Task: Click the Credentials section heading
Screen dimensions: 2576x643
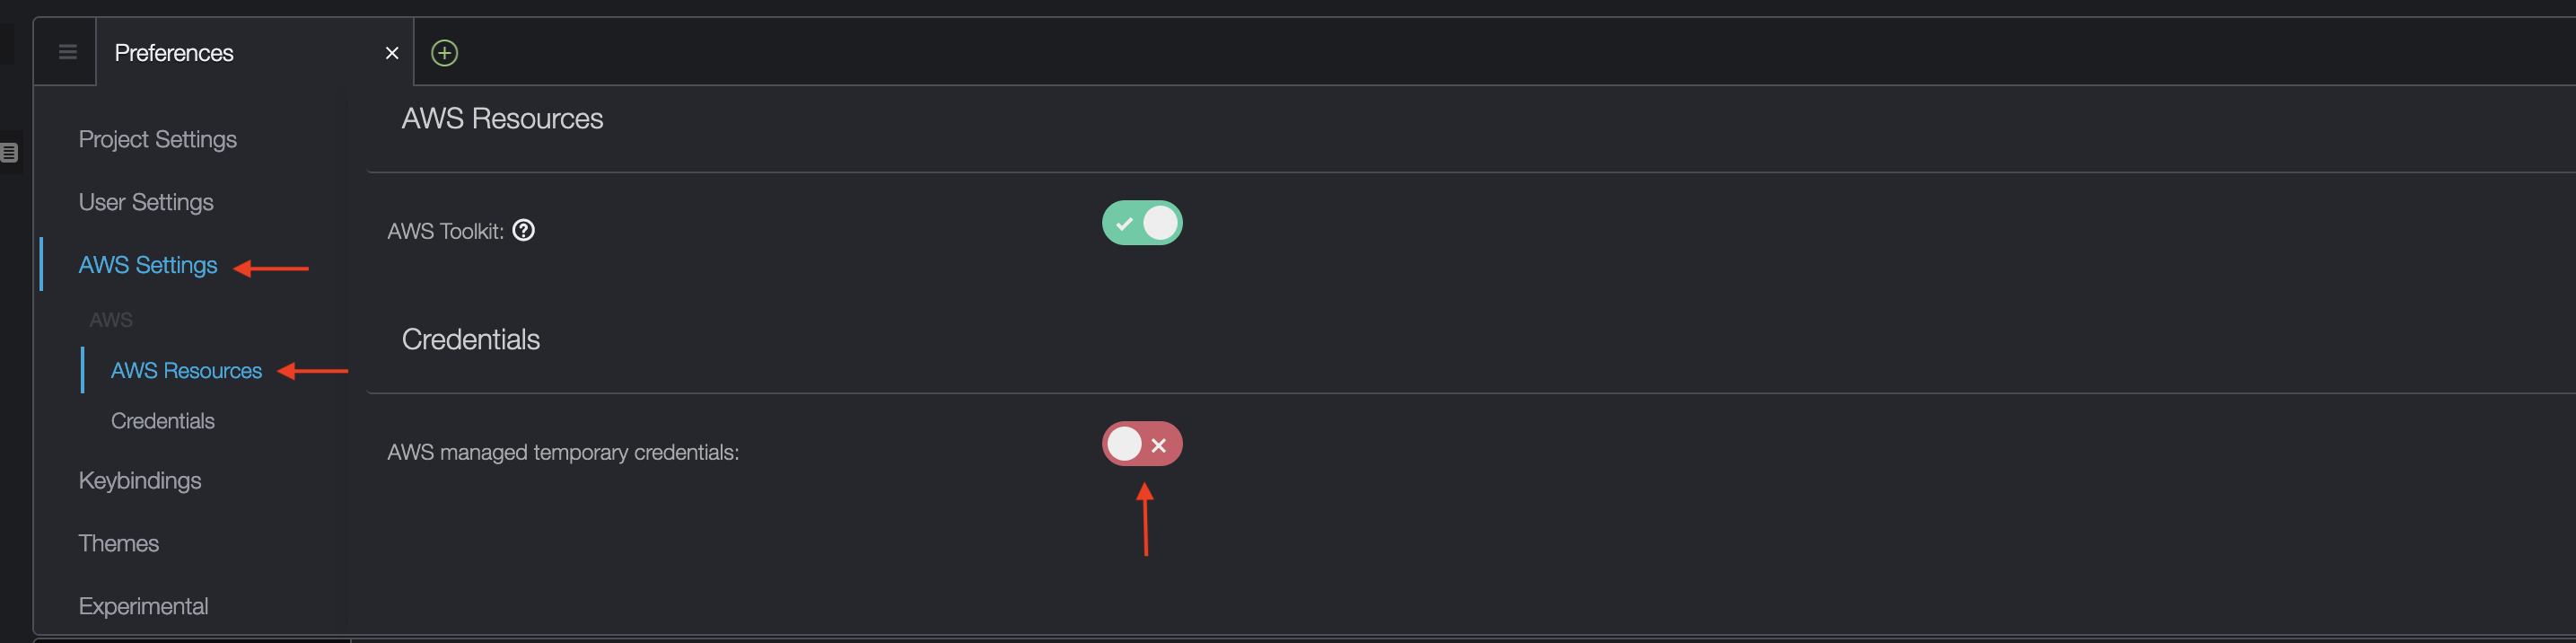Action: pyautogui.click(x=471, y=340)
